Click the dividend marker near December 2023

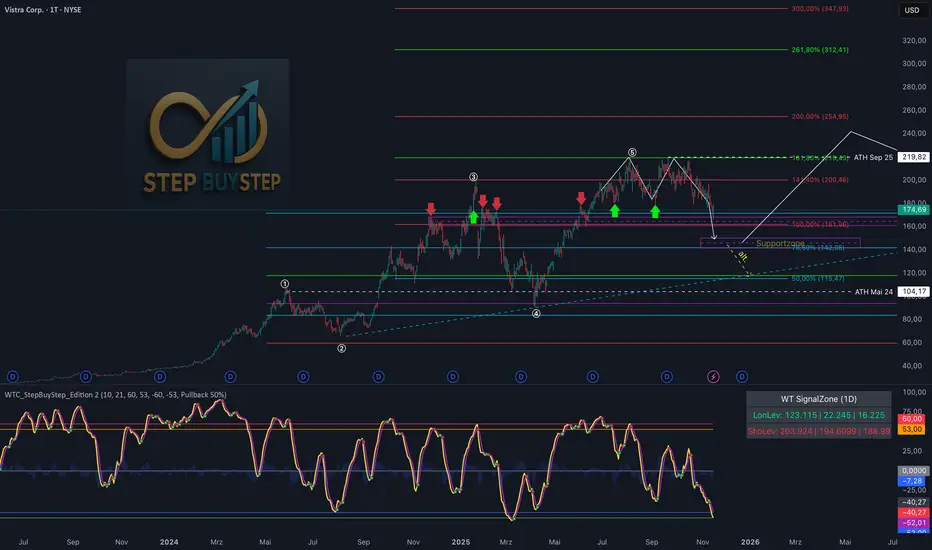(x=159, y=376)
